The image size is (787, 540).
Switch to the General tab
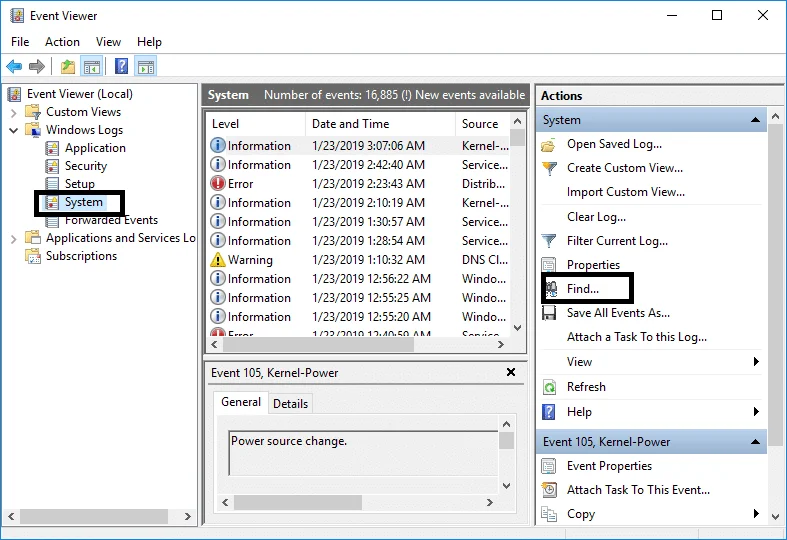241,402
